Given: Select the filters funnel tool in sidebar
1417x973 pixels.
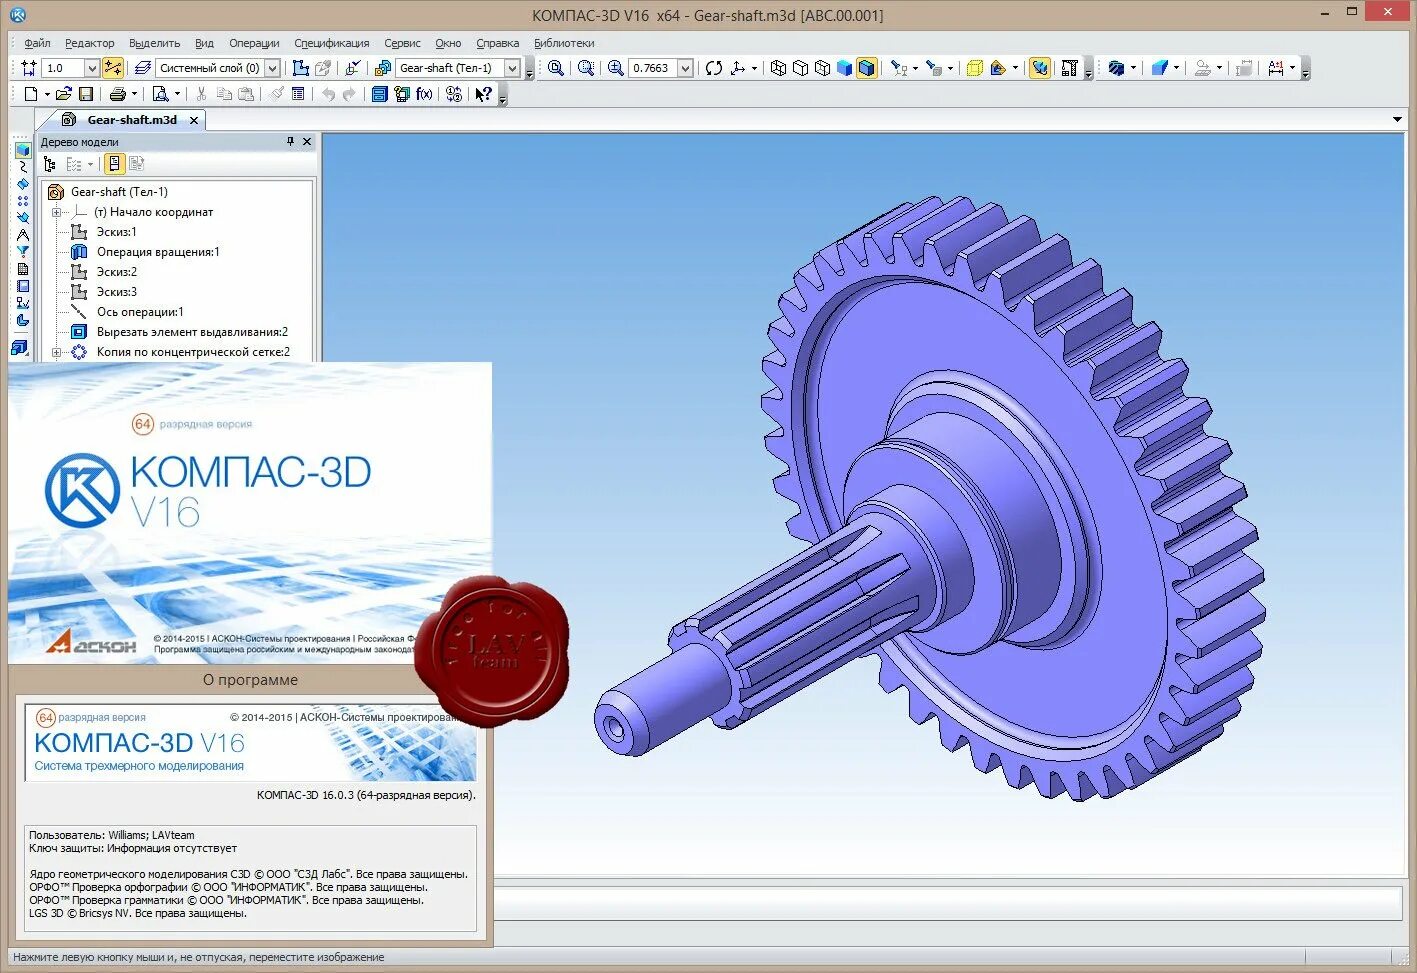Looking at the screenshot, I should (x=22, y=252).
